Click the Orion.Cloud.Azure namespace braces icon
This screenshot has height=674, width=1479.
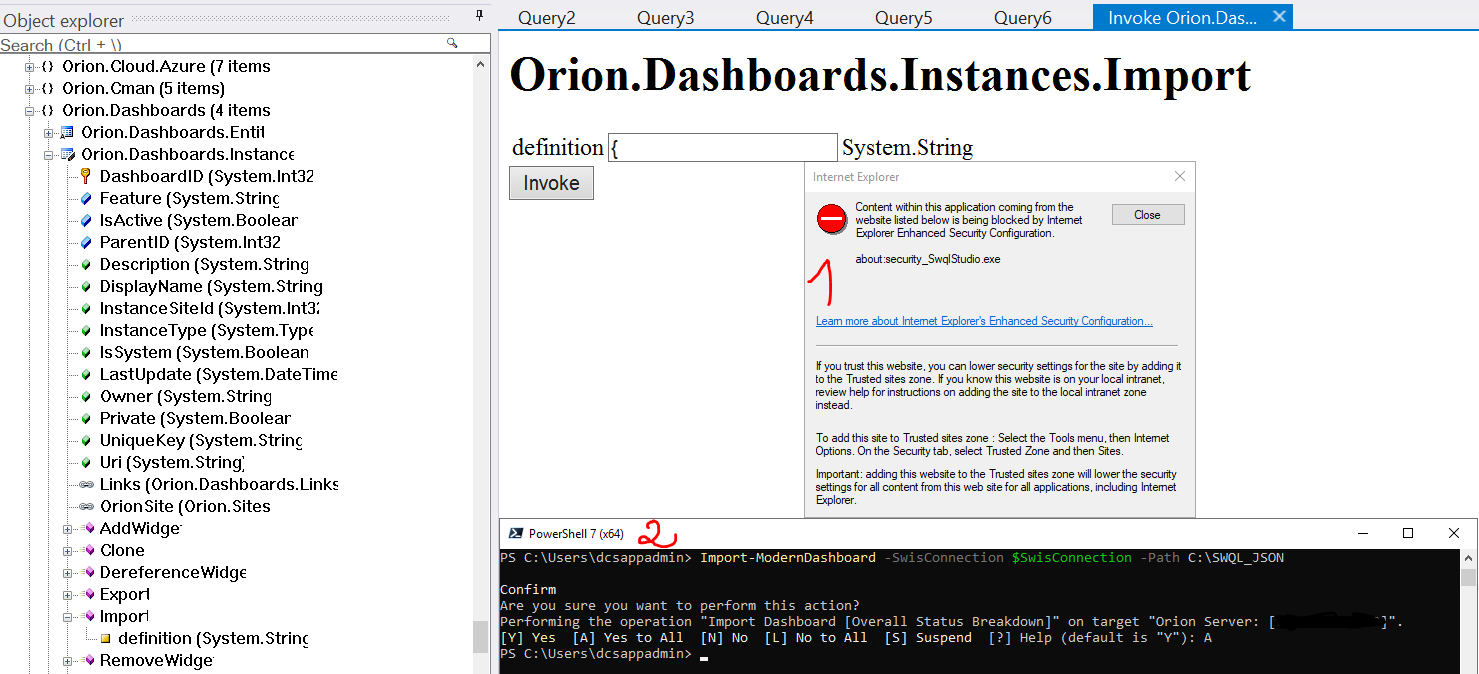click(47, 67)
